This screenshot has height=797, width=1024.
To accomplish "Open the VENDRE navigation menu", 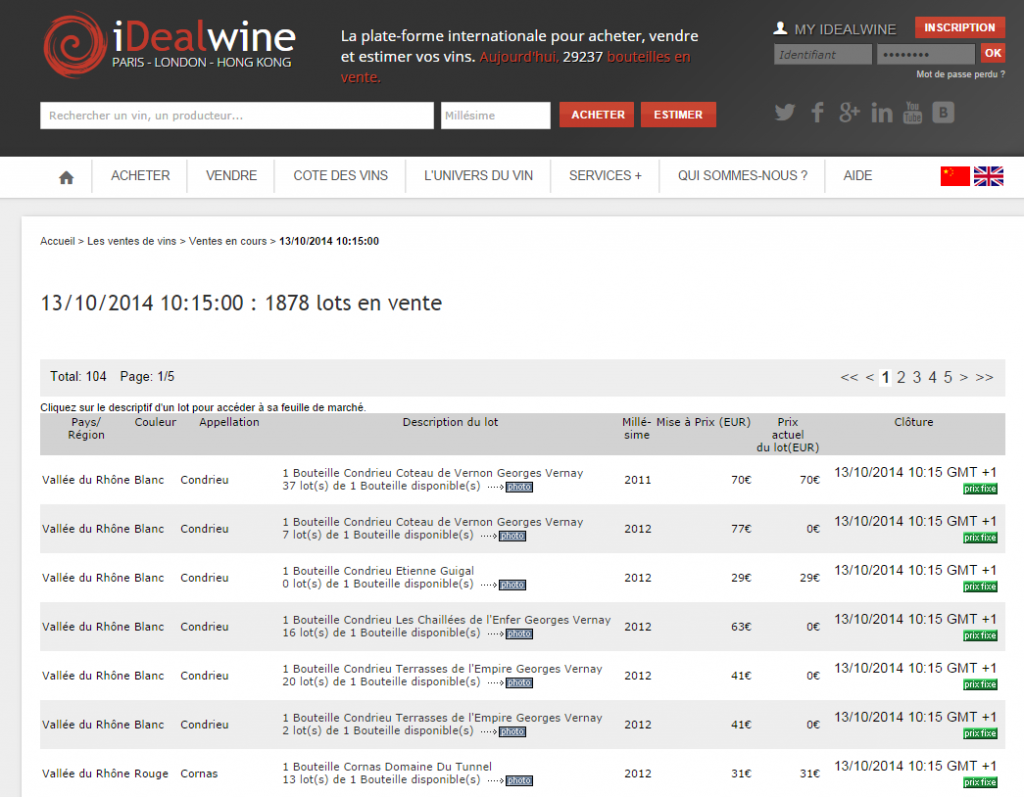I will [231, 176].
